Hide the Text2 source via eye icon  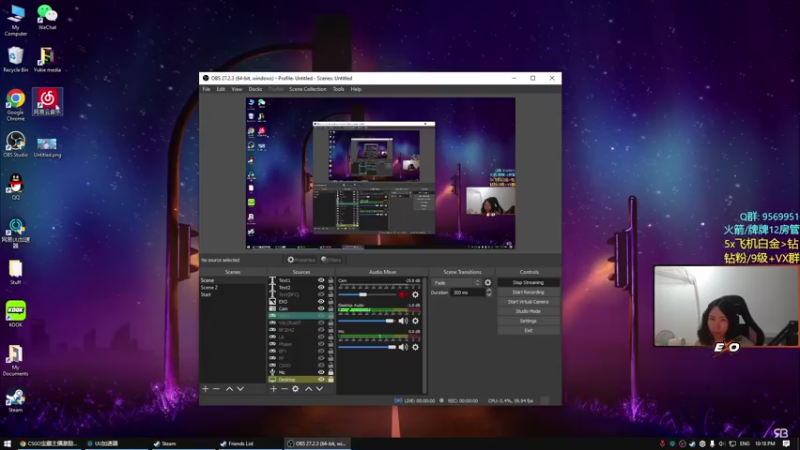click(x=321, y=287)
